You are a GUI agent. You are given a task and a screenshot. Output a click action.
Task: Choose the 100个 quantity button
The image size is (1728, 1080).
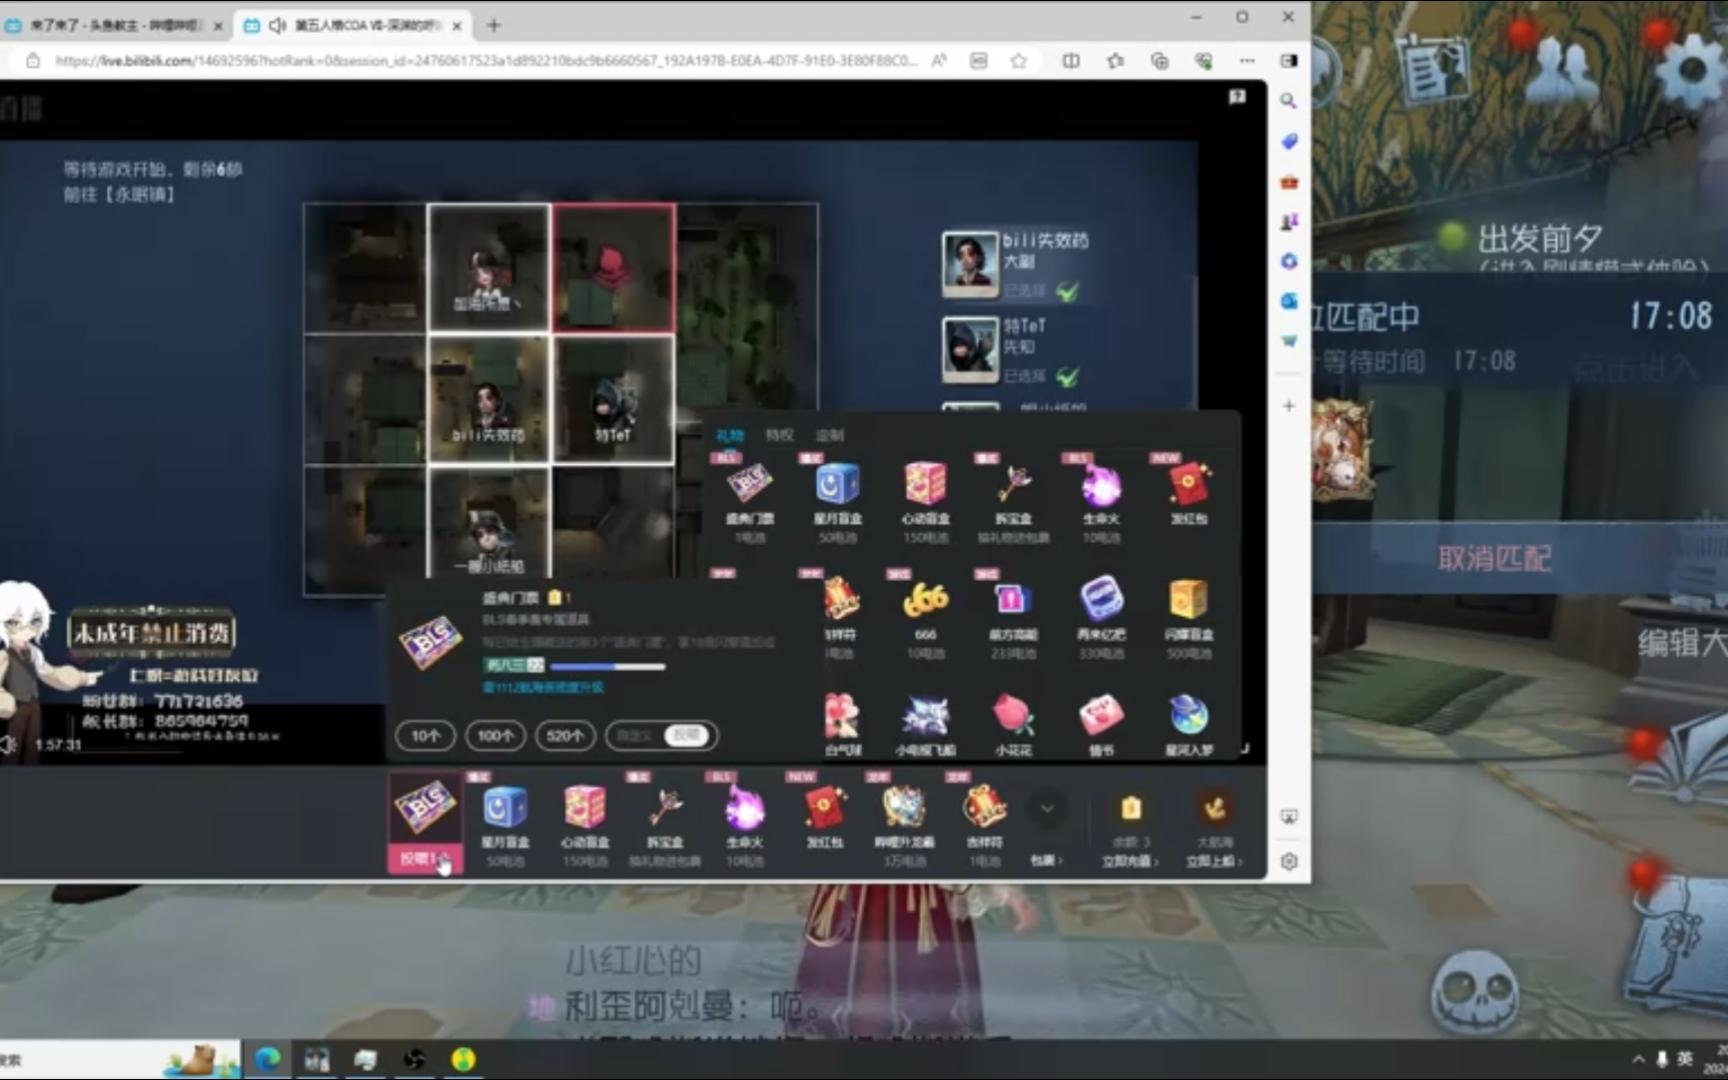click(495, 735)
